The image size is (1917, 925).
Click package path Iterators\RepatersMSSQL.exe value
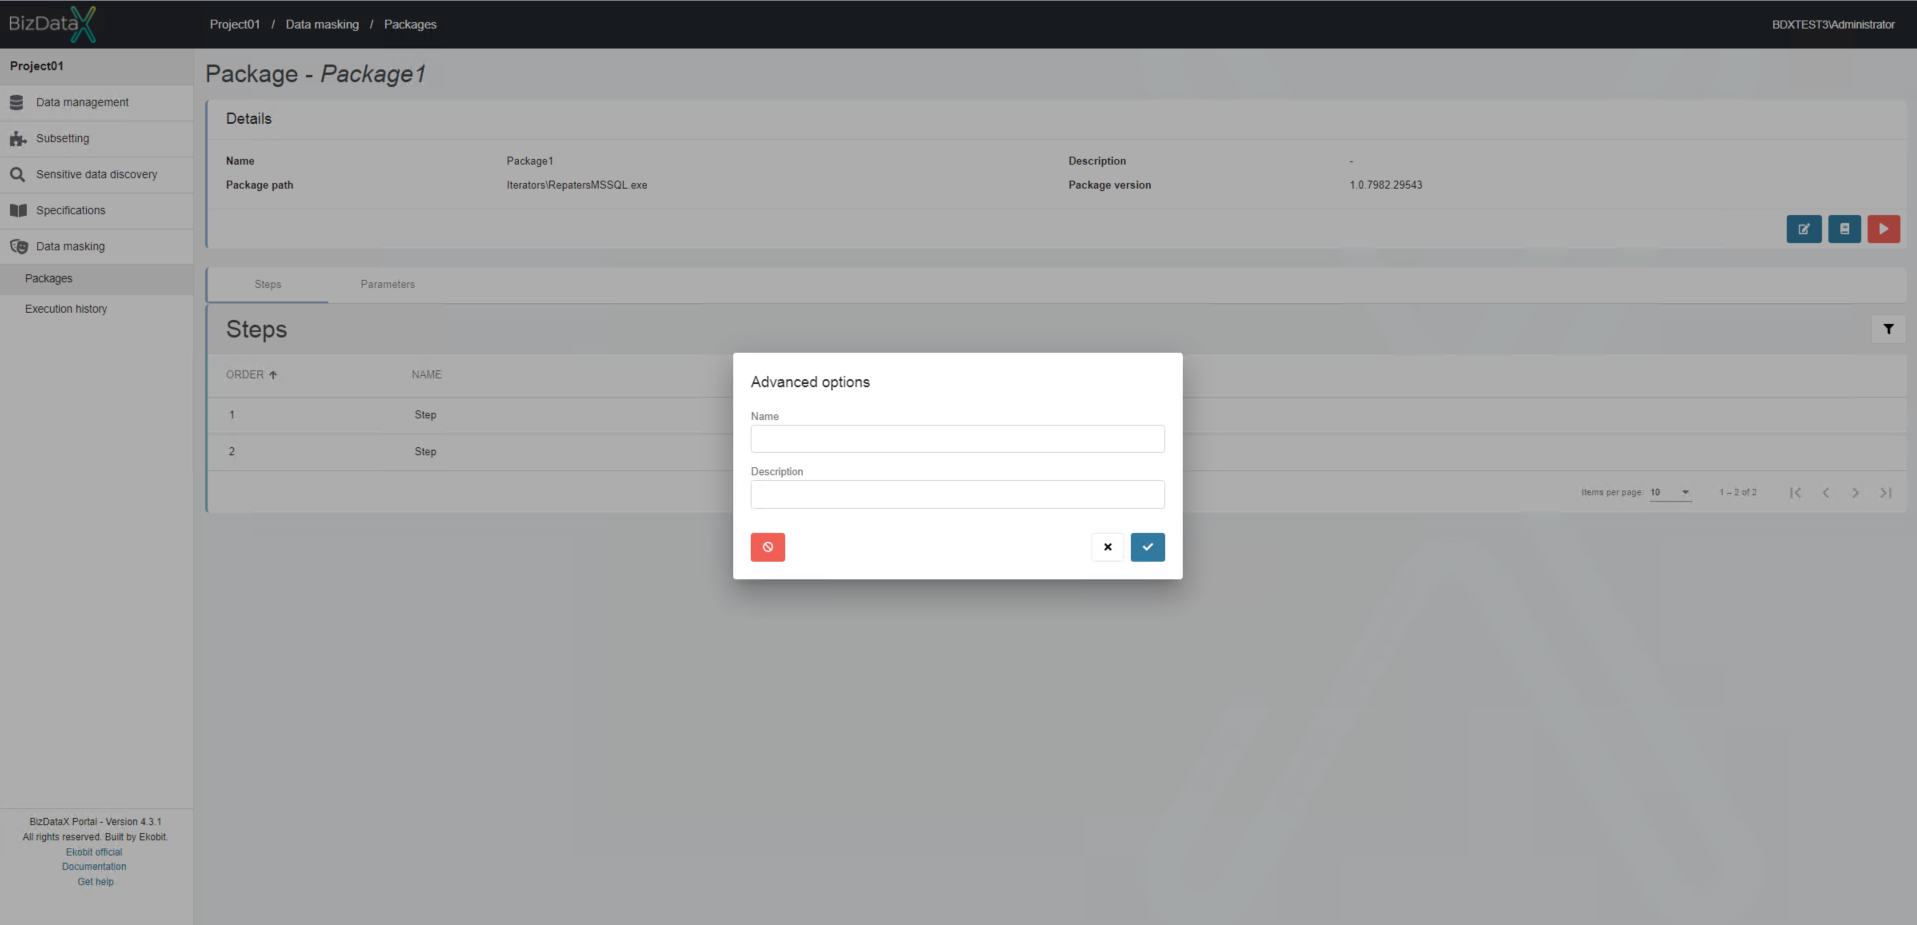(x=577, y=185)
